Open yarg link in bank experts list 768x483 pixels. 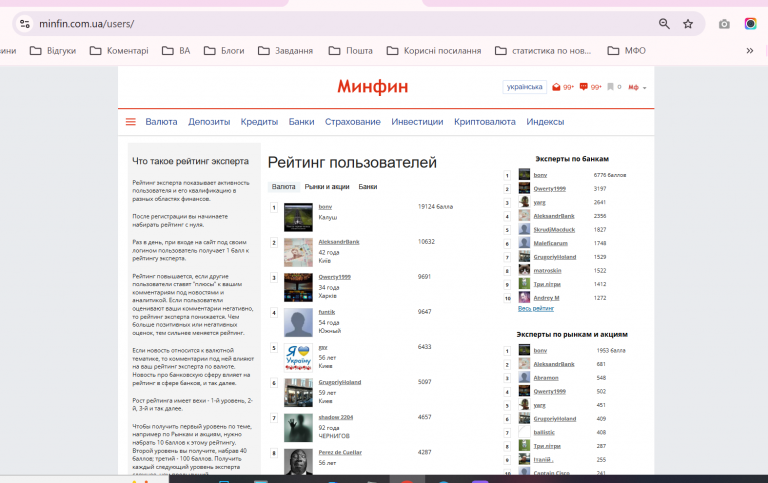540,202
